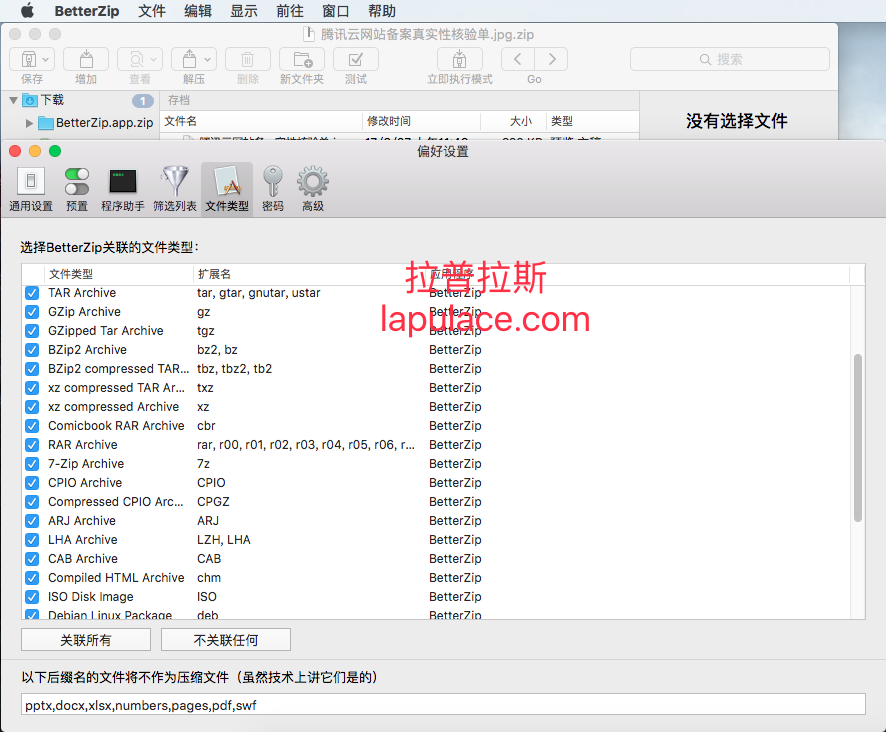Open the 筛选列表 funnel icon pane
Viewport: 886px width, 732px height.
(x=175, y=189)
